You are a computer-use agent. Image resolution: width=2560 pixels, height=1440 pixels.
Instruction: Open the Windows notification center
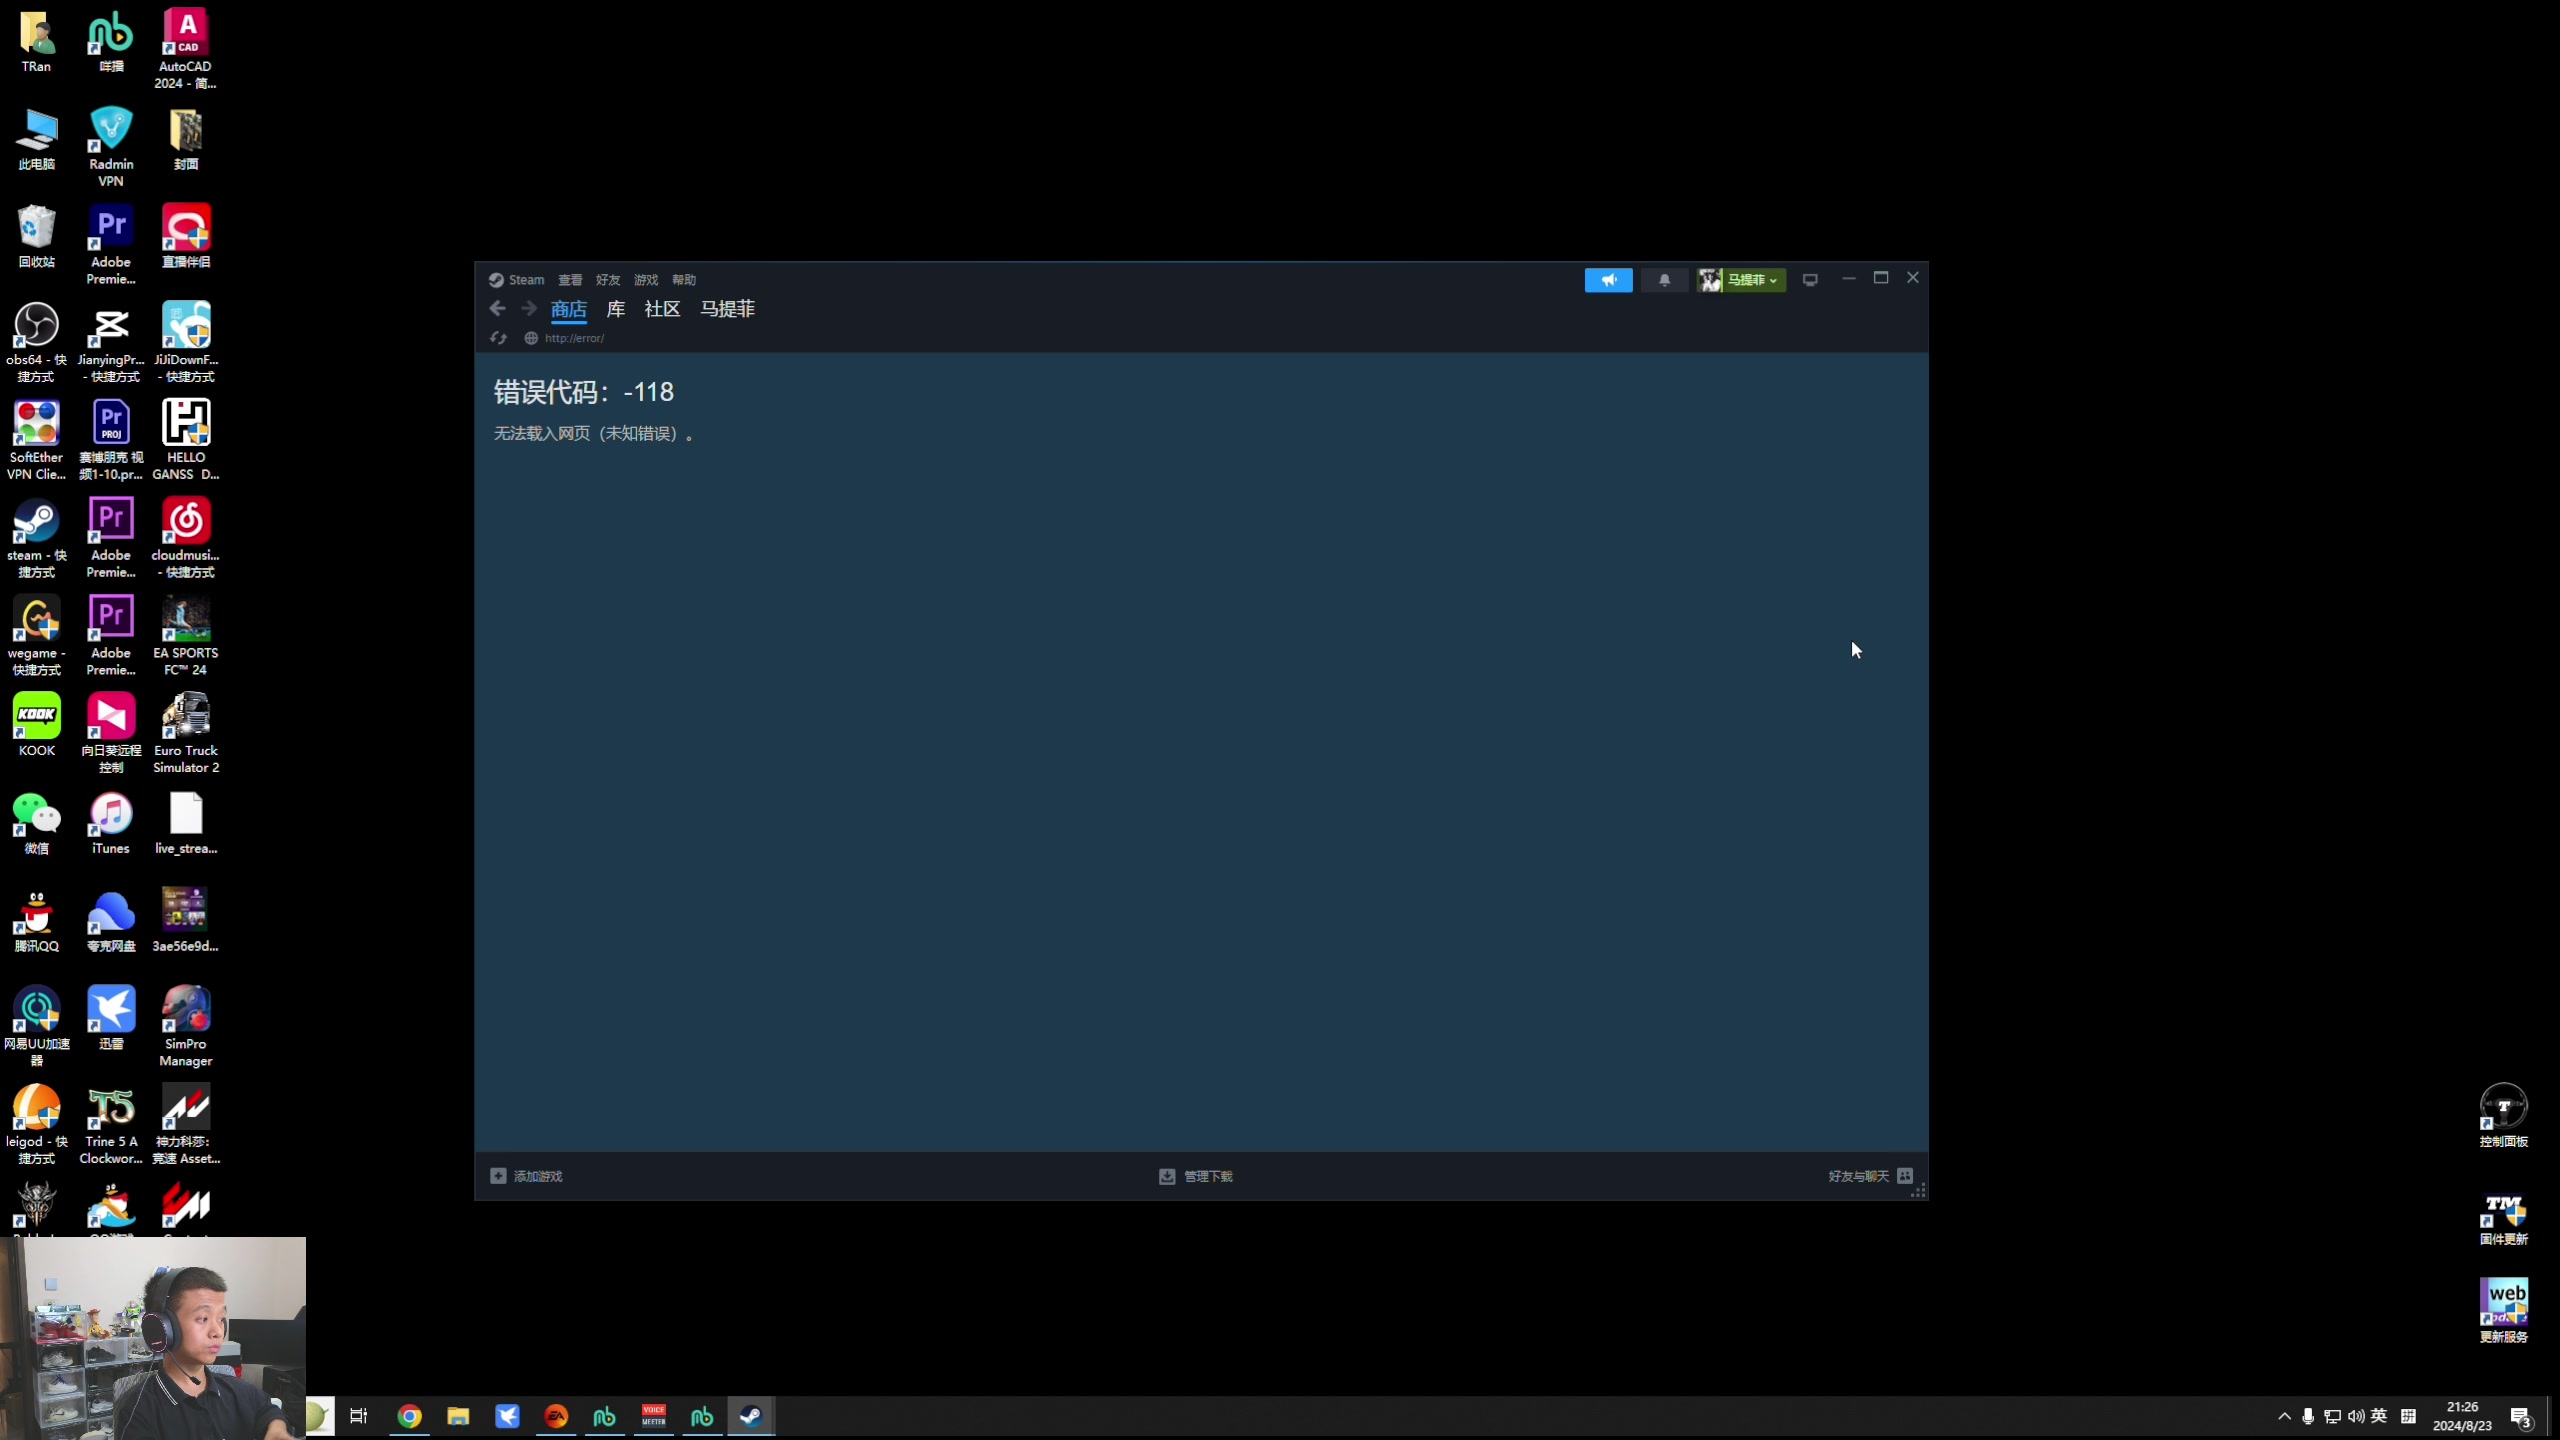pyautogui.click(x=2520, y=1417)
